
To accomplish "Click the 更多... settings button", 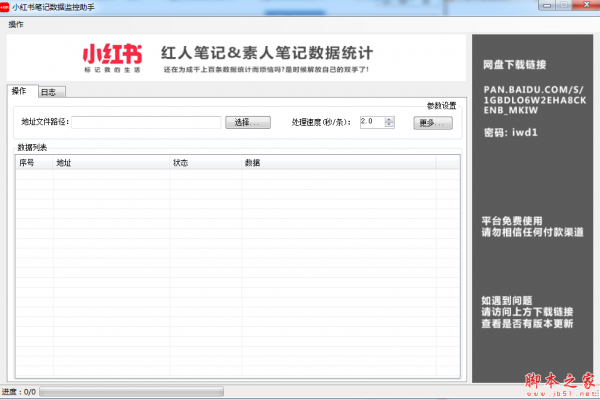I will pyautogui.click(x=433, y=123).
